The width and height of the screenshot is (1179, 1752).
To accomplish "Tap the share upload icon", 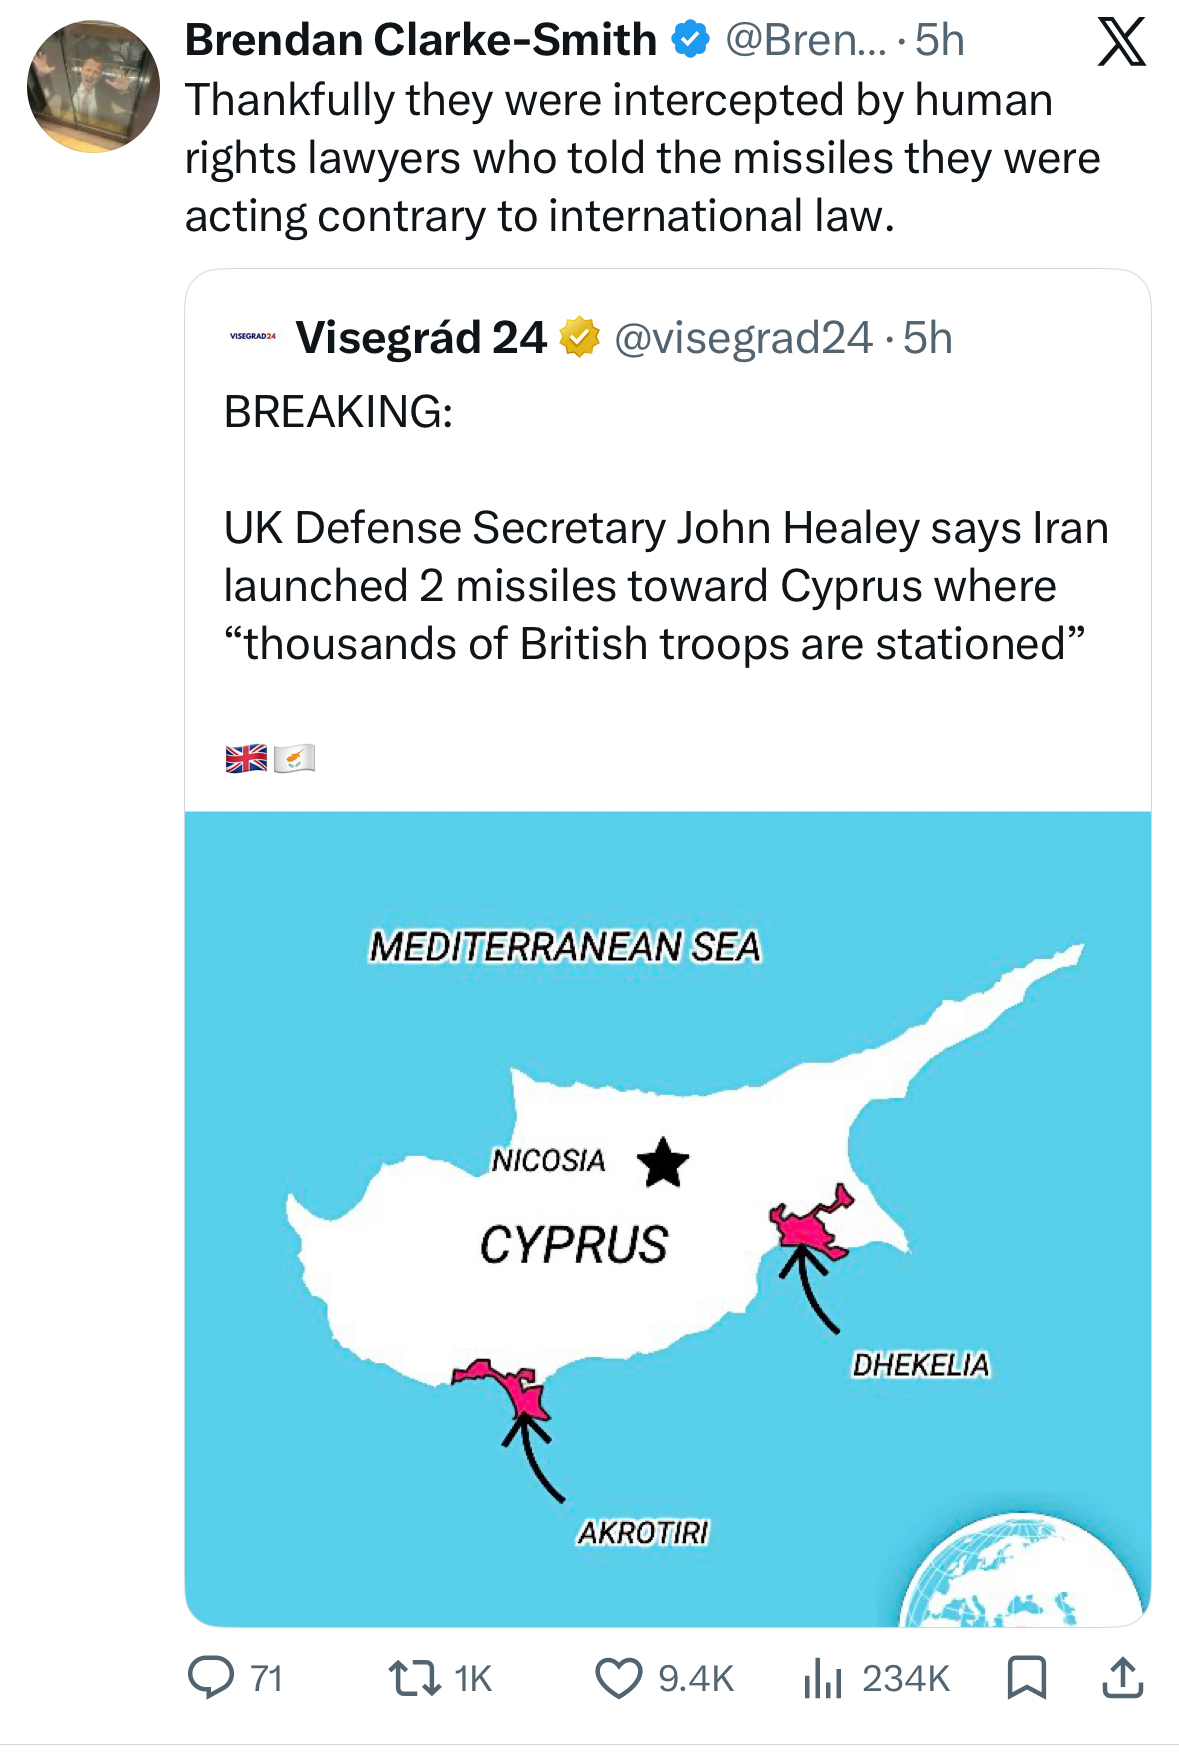I will [1122, 1677].
